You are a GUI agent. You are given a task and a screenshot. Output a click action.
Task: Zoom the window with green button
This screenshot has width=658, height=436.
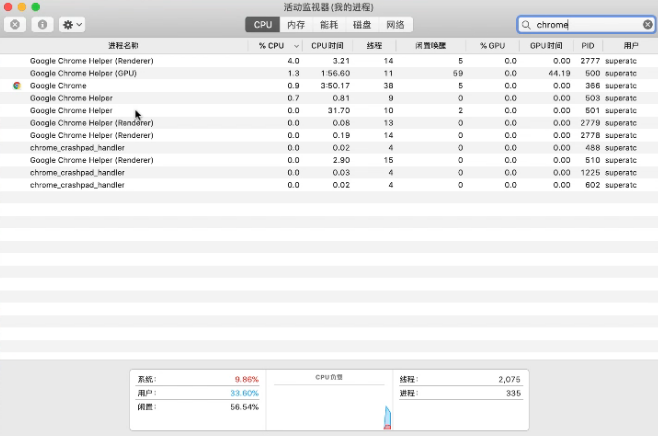[36, 7]
